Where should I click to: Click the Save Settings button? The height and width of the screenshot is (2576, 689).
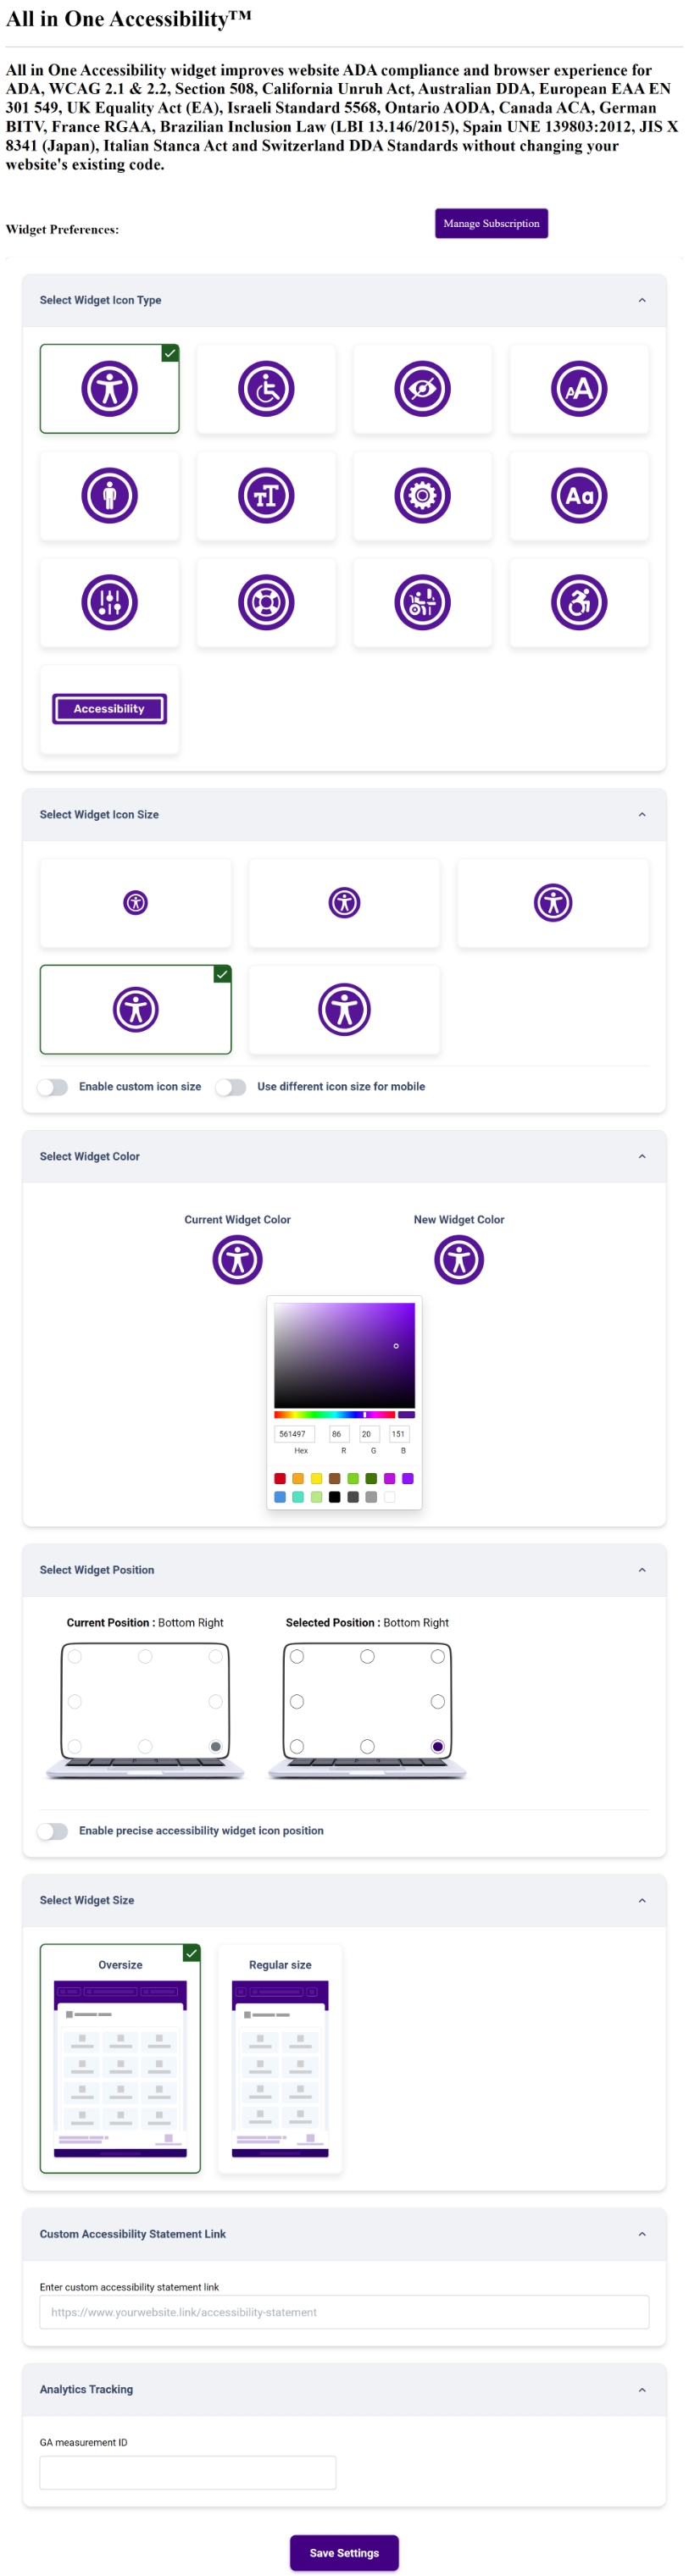click(344, 2552)
